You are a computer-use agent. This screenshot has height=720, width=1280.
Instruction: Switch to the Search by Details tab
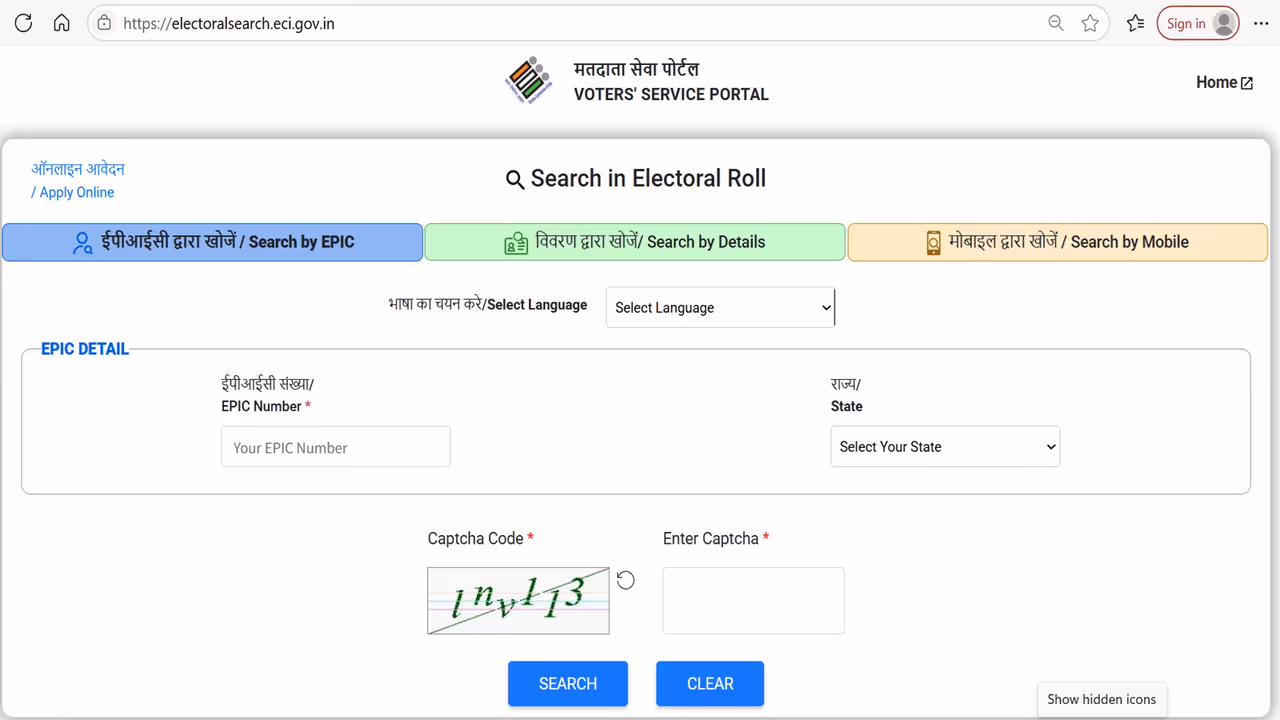point(635,242)
